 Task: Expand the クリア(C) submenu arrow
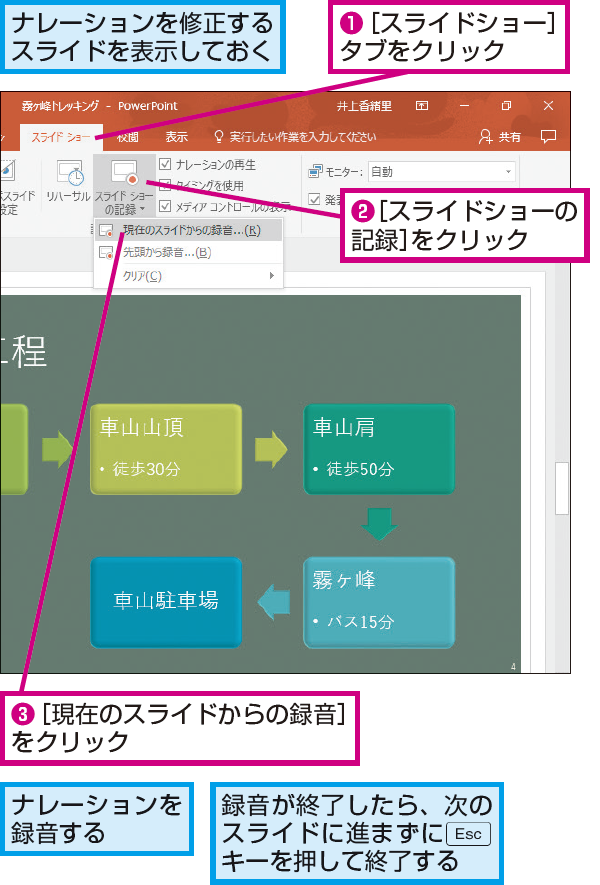[272, 275]
